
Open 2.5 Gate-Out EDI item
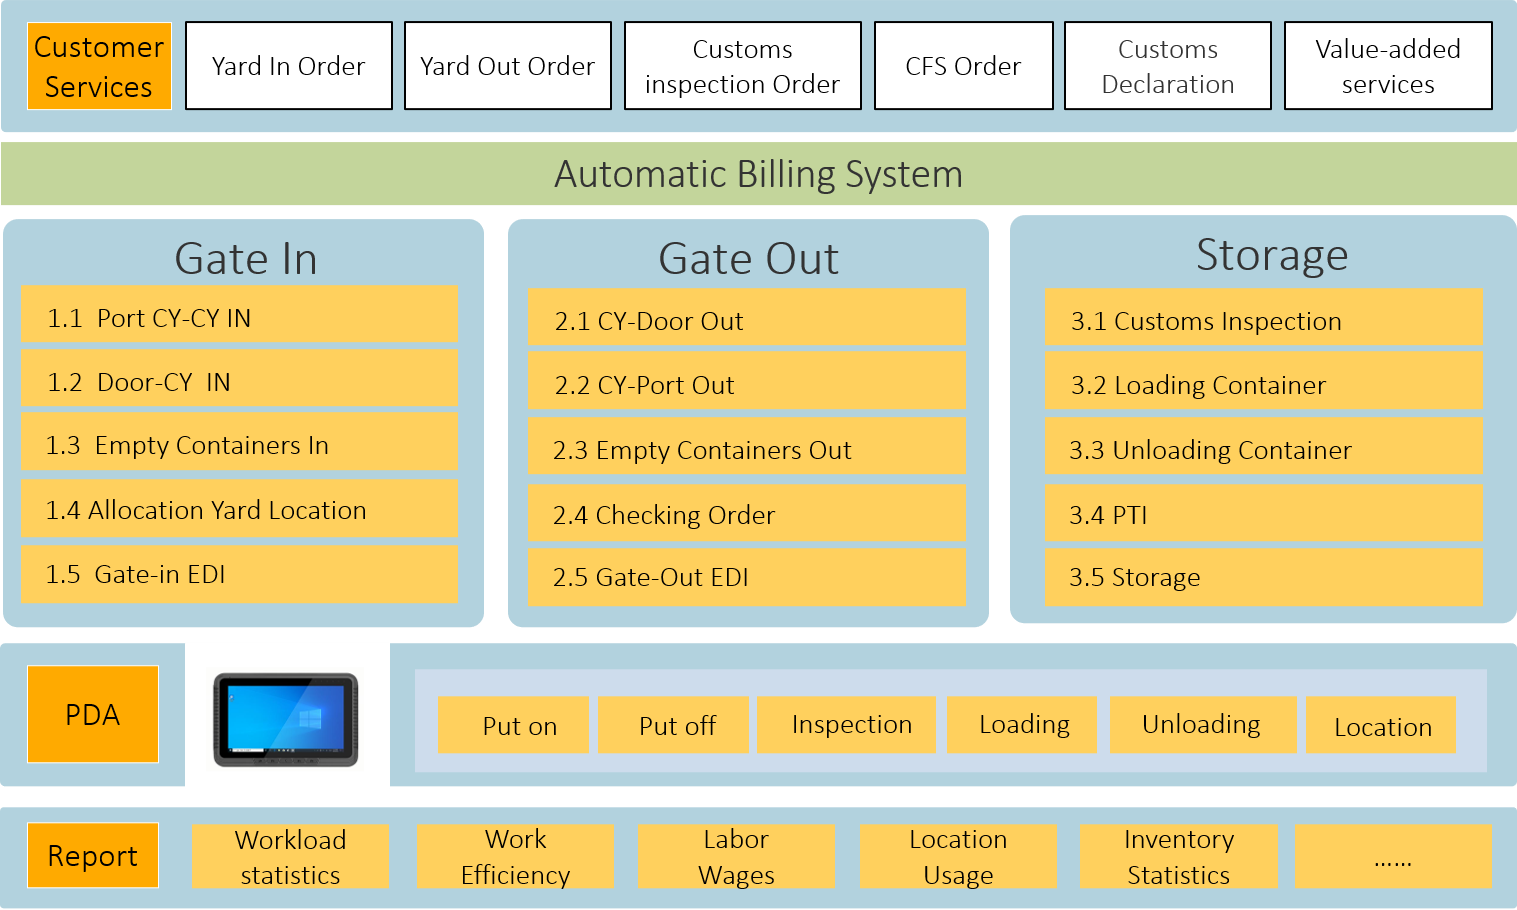point(746,577)
